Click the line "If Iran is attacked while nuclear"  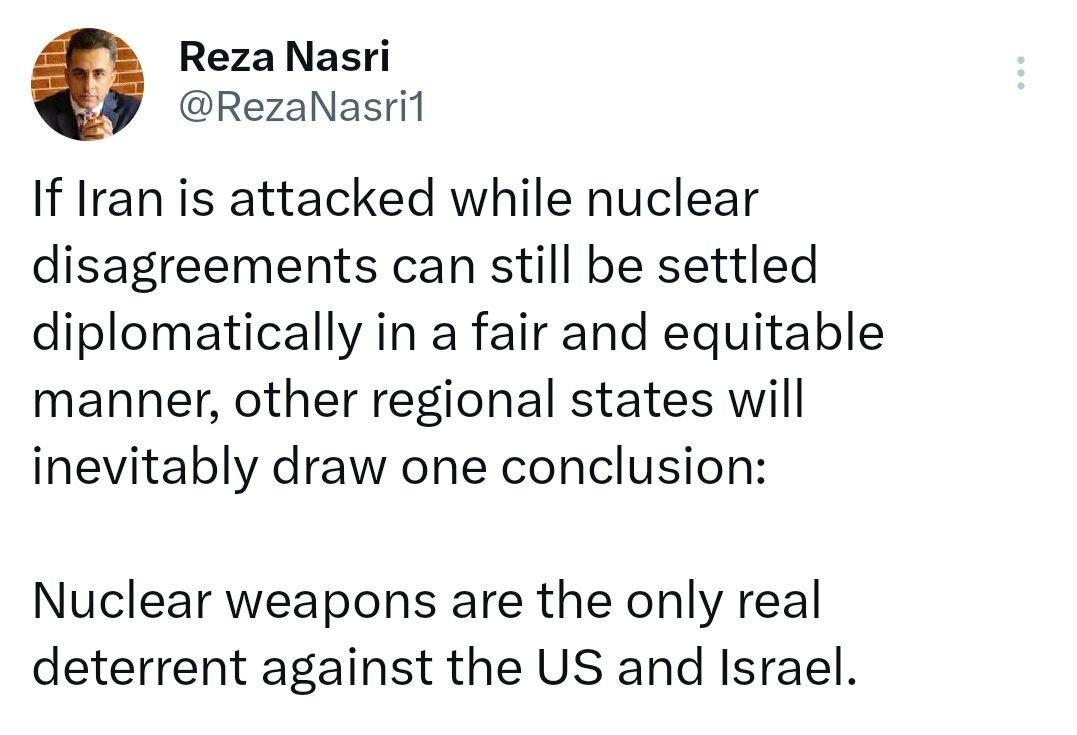point(396,201)
